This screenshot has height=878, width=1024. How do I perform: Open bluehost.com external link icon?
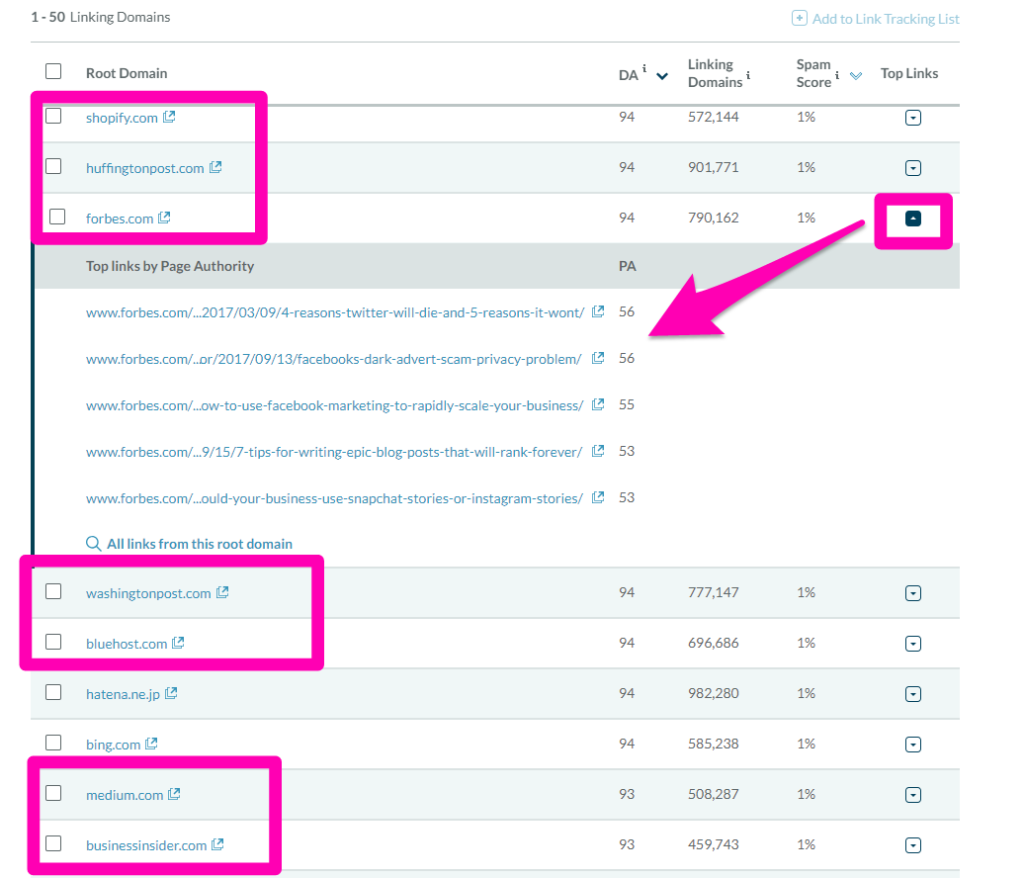pos(178,643)
